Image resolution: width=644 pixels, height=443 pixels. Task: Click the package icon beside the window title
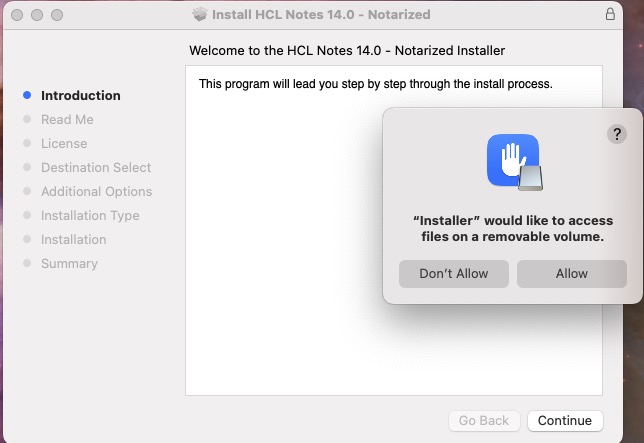(x=199, y=15)
